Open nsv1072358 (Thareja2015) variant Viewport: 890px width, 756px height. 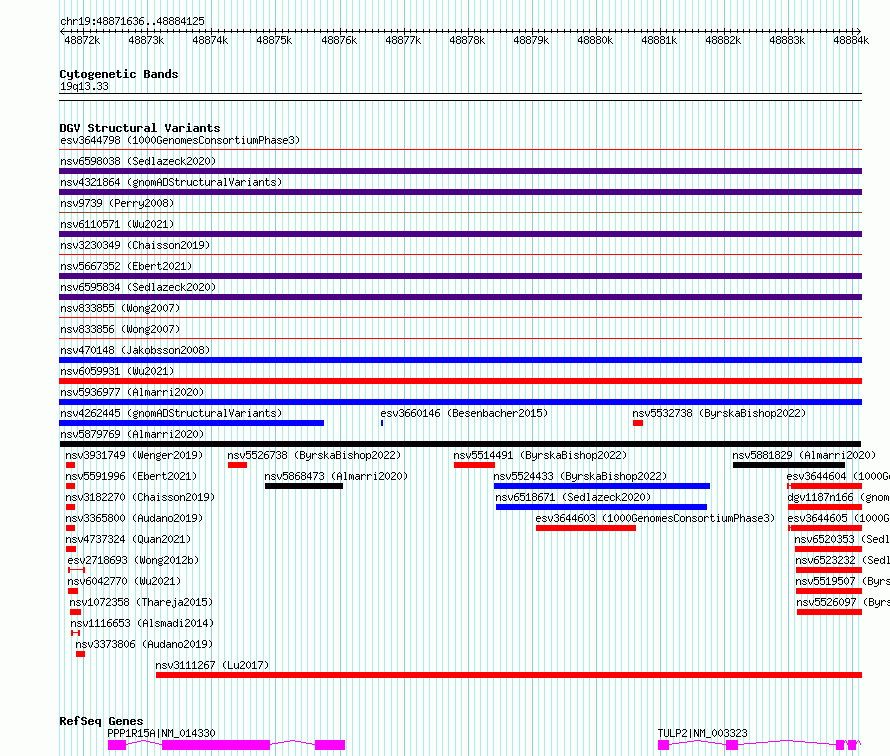(141, 602)
